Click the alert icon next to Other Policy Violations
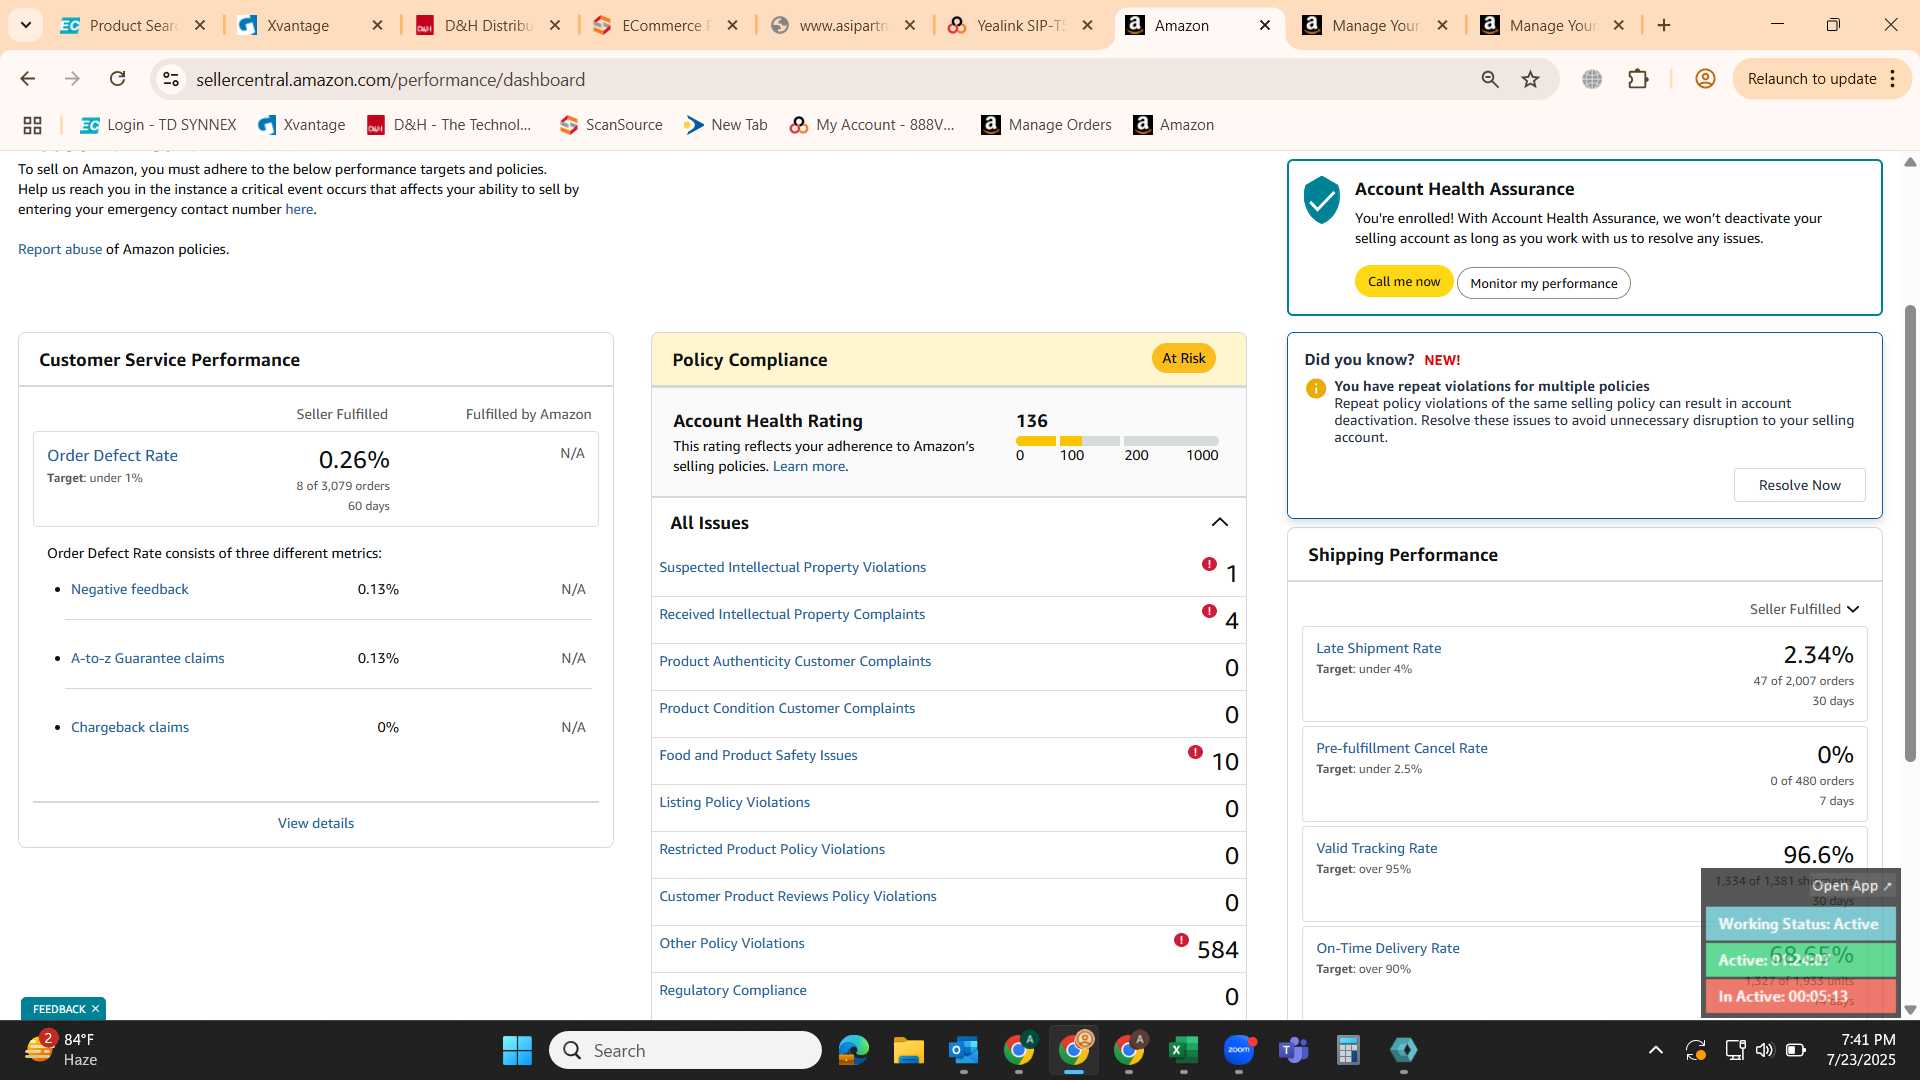 coord(1181,940)
